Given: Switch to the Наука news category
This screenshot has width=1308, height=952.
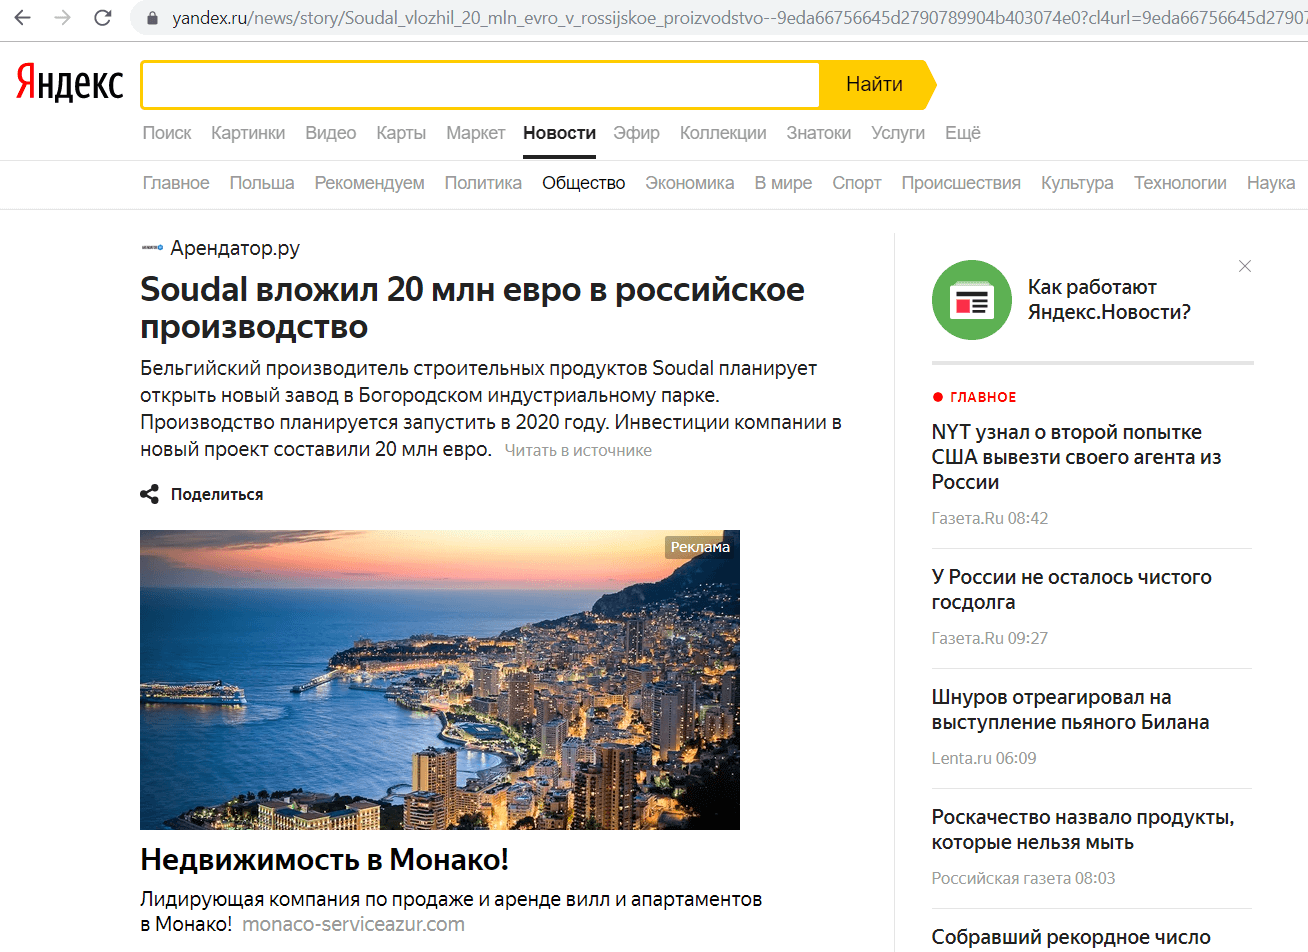Looking at the screenshot, I should (x=1271, y=183).
